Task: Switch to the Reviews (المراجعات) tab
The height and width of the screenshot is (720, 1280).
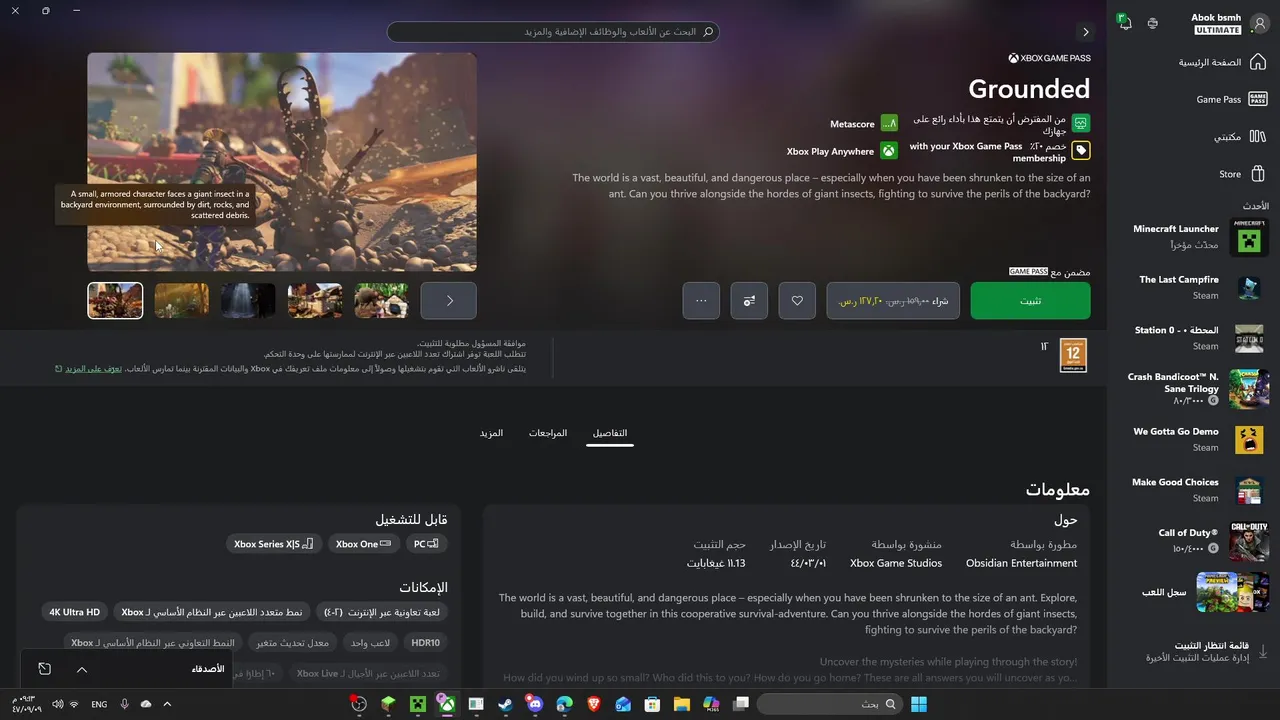Action: click(548, 433)
